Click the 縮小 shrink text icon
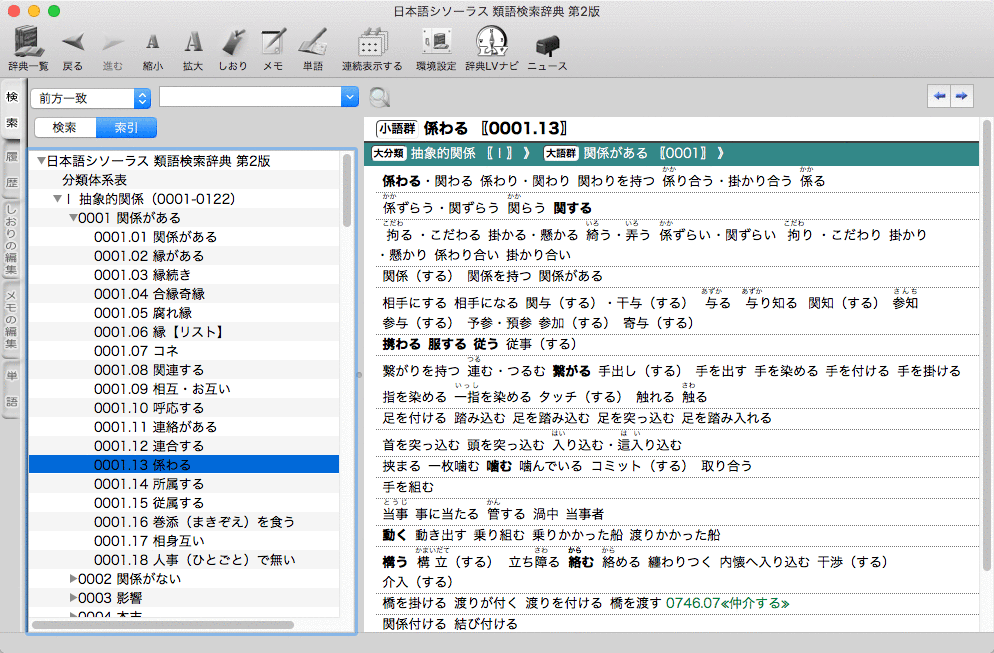The width and height of the screenshot is (994, 653). coord(152,42)
